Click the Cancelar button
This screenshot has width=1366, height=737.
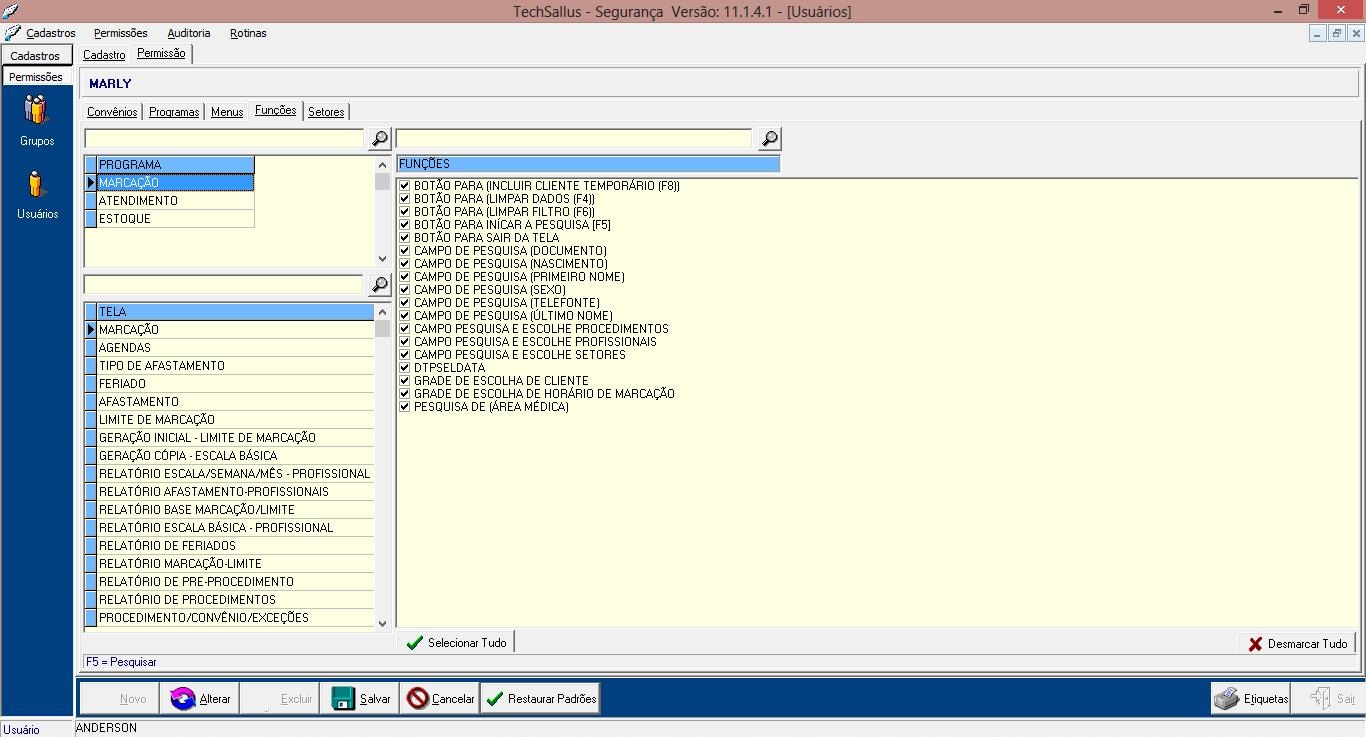click(x=440, y=699)
